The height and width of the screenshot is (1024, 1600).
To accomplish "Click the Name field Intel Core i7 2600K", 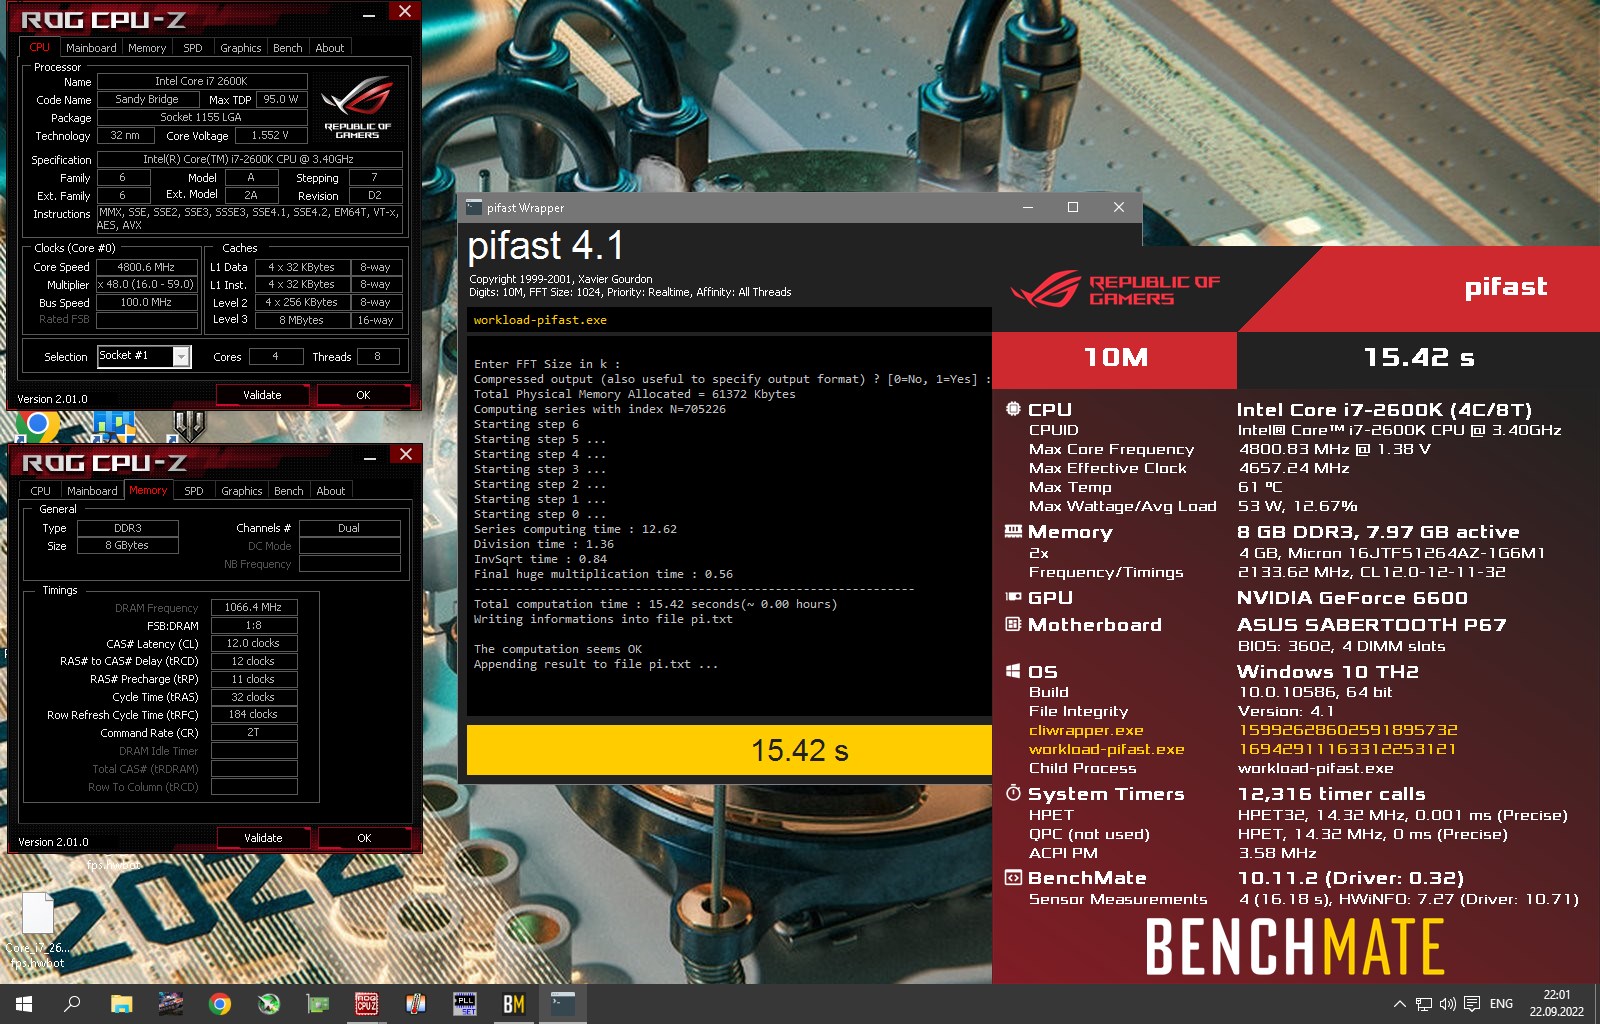I will tap(201, 81).
